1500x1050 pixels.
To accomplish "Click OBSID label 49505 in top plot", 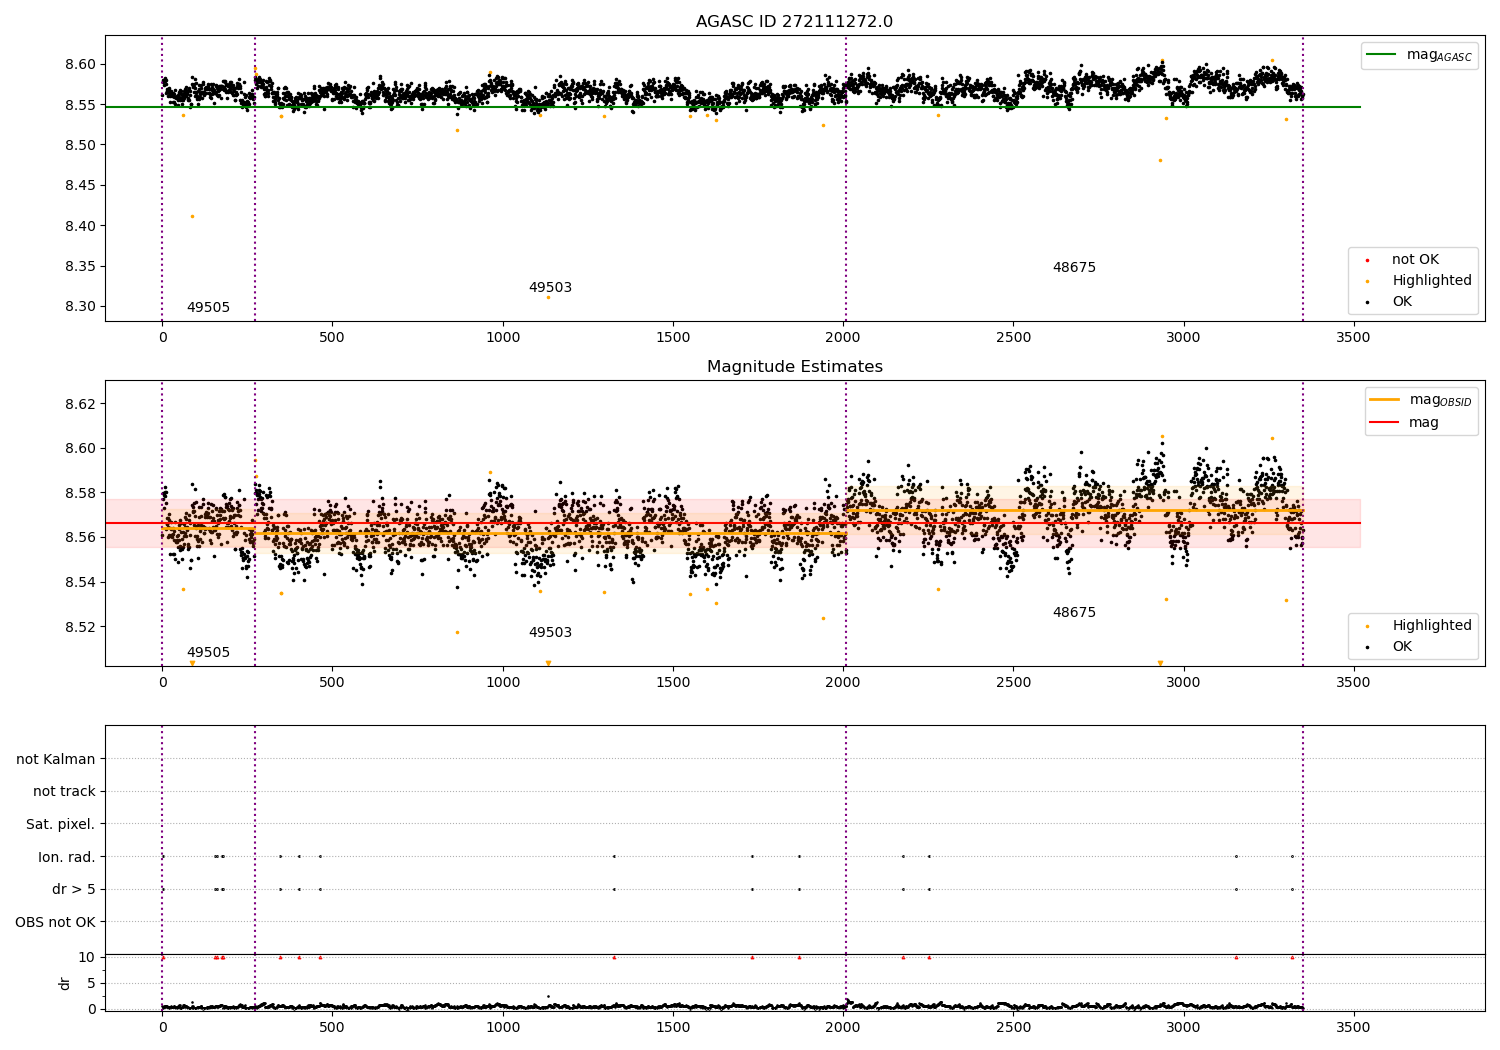I will pyautogui.click(x=208, y=308).
